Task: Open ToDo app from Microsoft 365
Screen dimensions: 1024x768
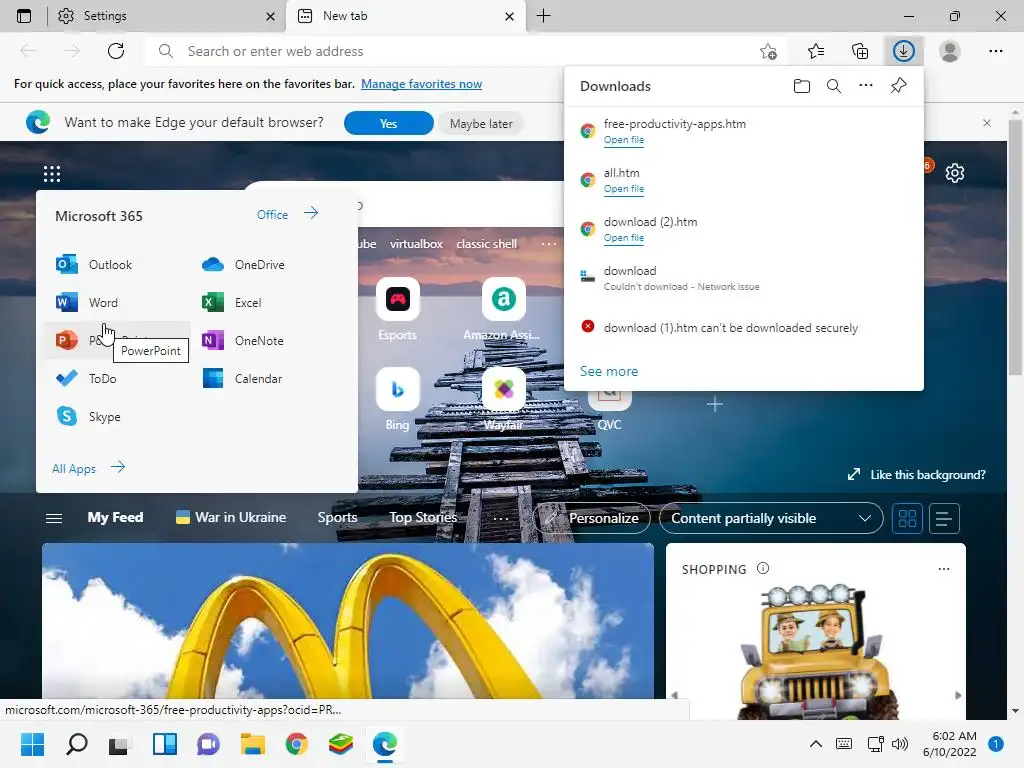Action: pos(87,379)
